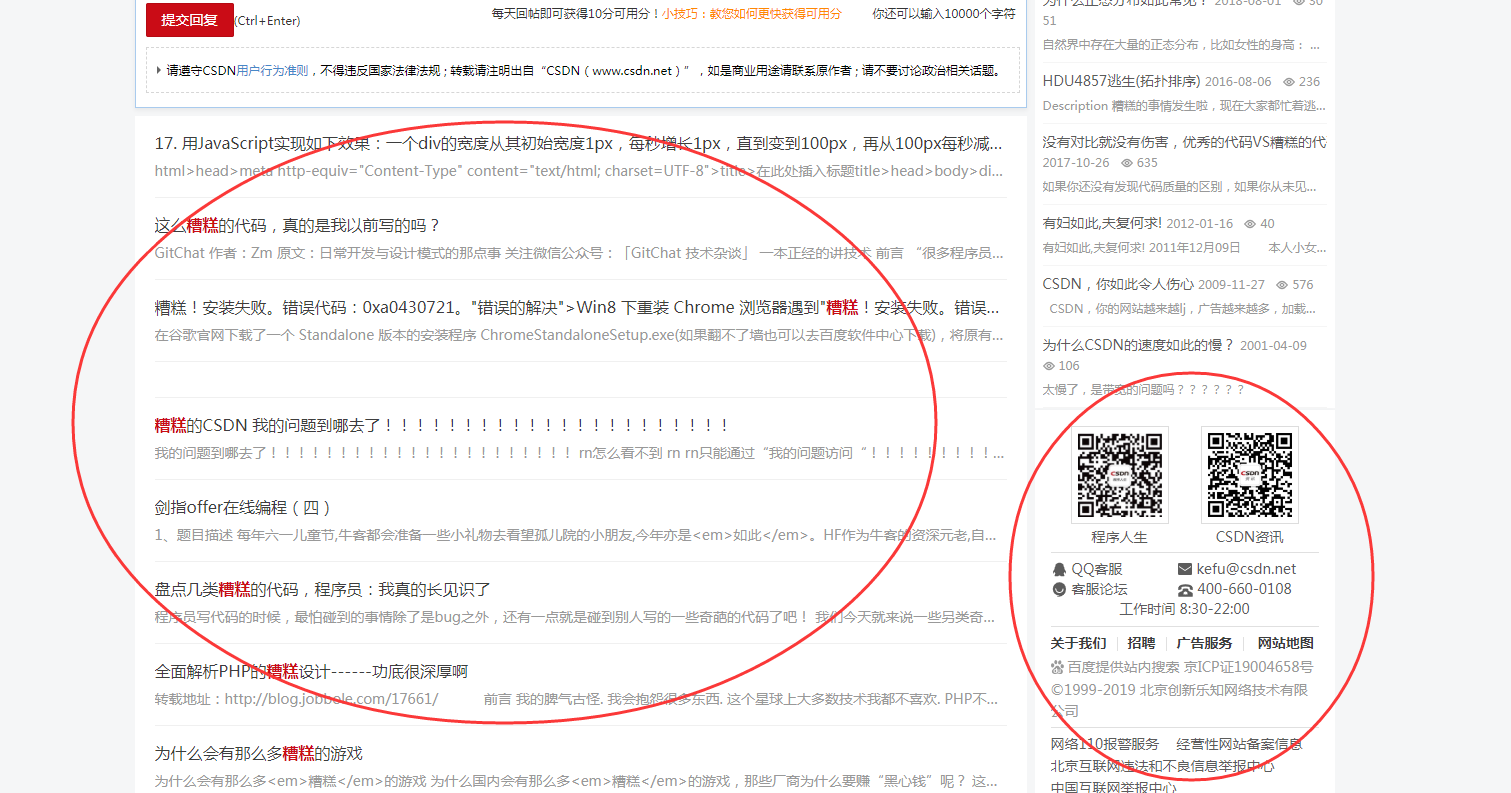
Task: Open sidebar article 为什么CSDN的速度如此的慢？
Action: click(x=1139, y=345)
